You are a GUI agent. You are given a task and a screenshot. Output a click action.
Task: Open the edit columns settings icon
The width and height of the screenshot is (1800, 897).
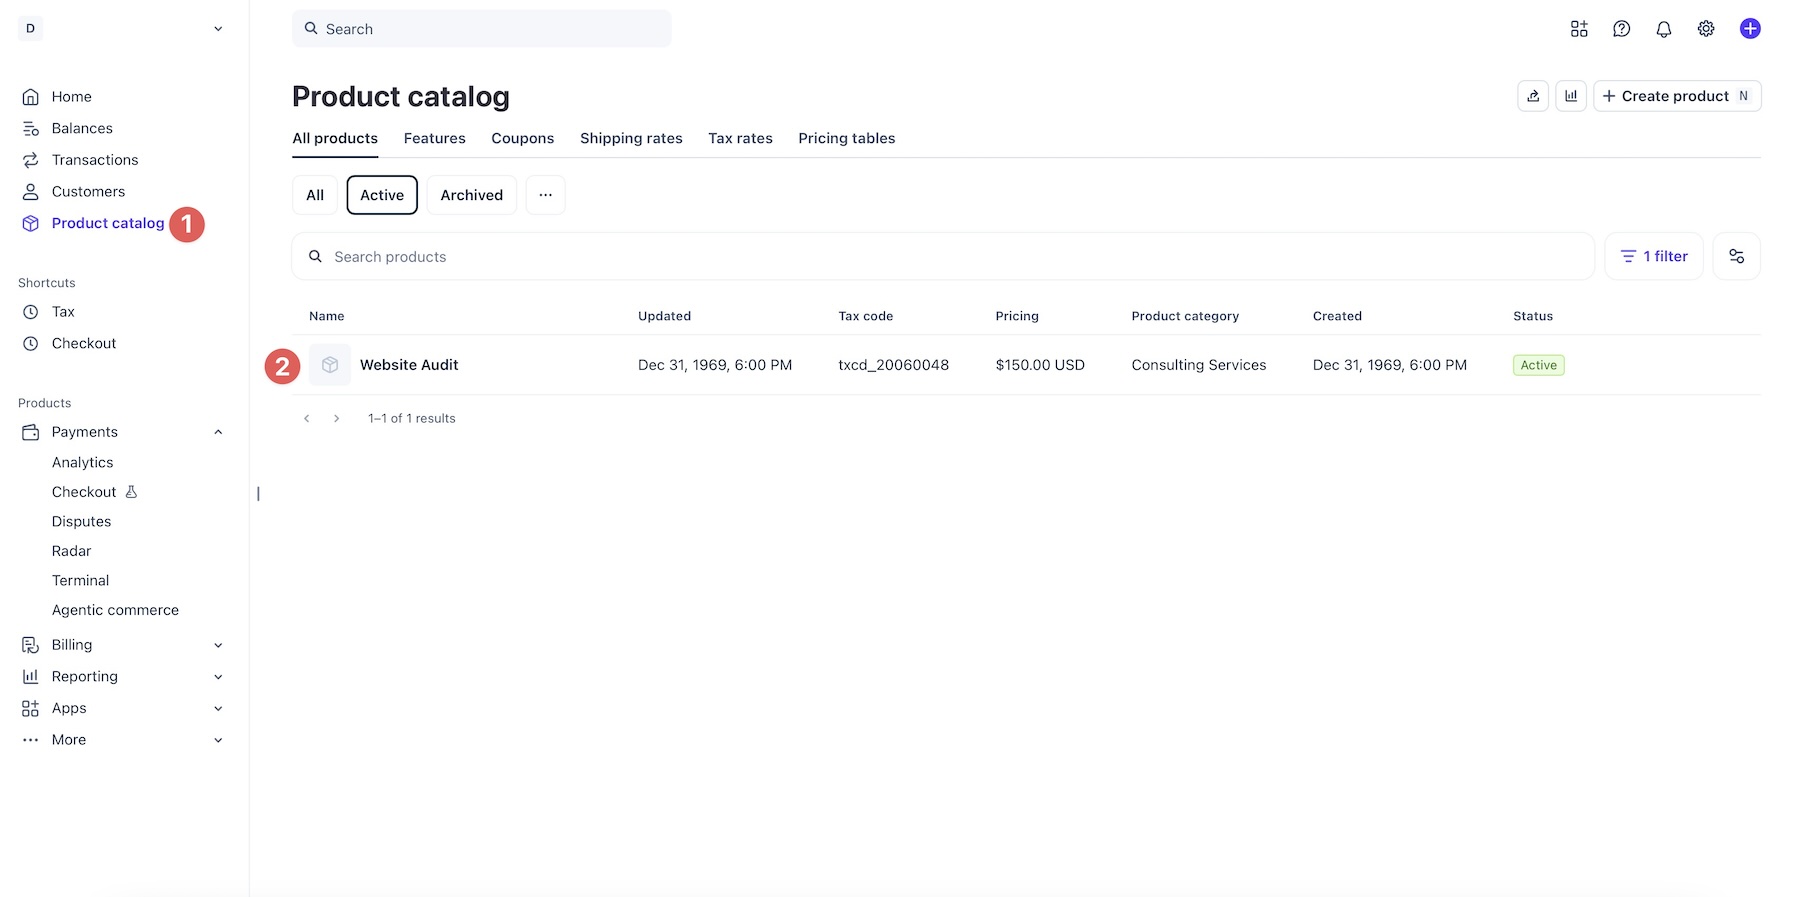coord(1737,256)
